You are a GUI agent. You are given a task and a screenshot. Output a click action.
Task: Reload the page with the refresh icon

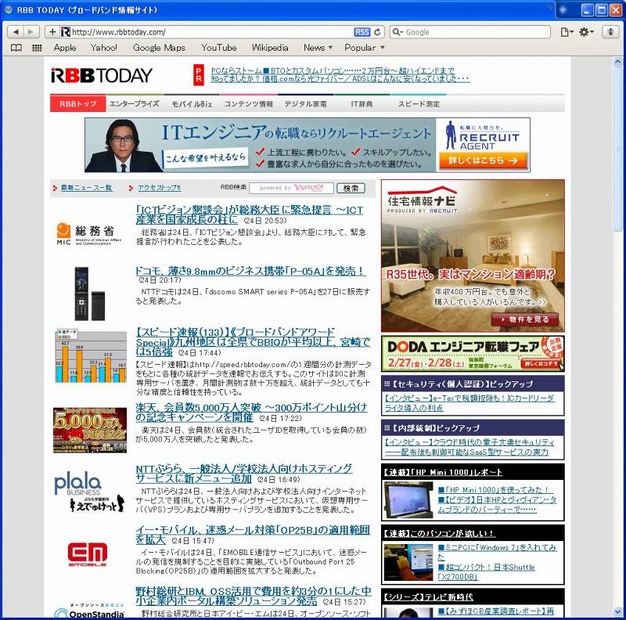click(x=377, y=32)
